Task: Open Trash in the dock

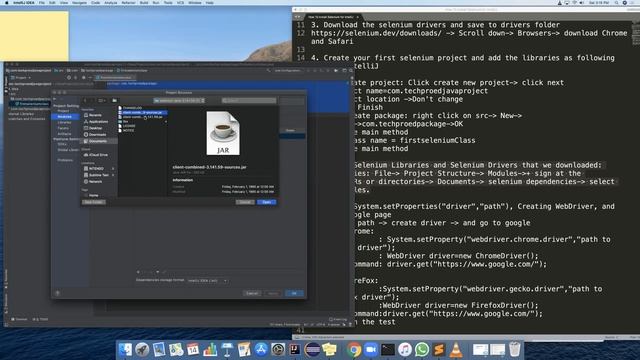Action: coord(515,350)
